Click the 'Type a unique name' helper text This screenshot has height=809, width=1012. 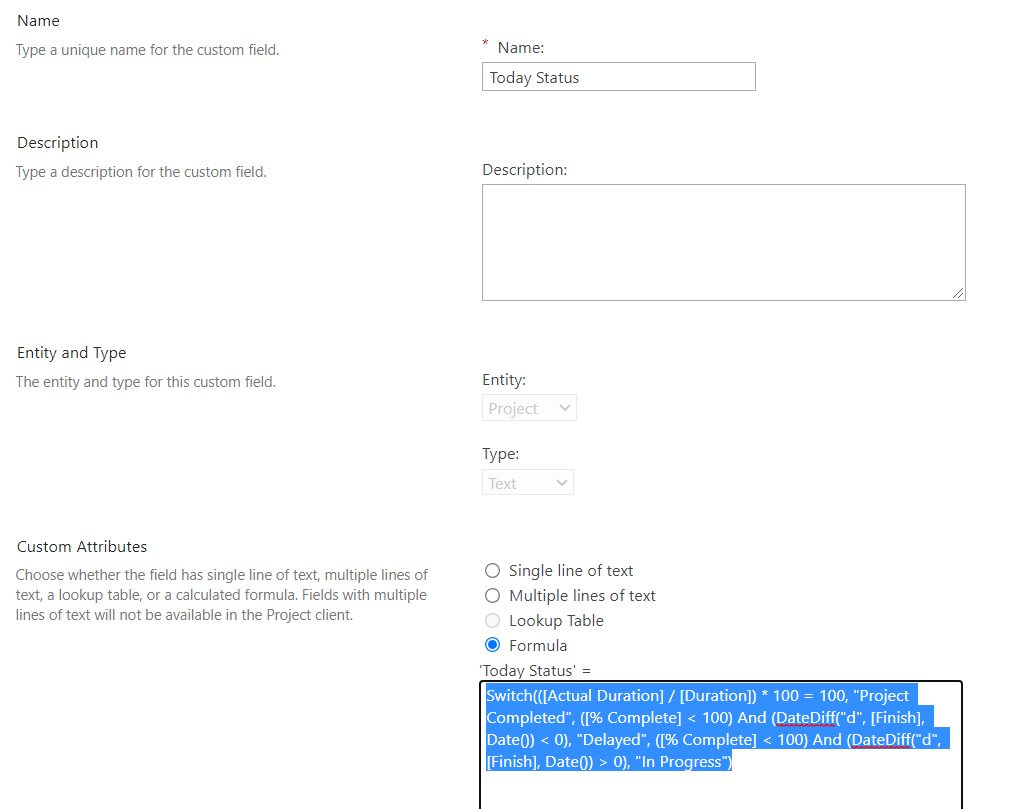click(x=147, y=50)
